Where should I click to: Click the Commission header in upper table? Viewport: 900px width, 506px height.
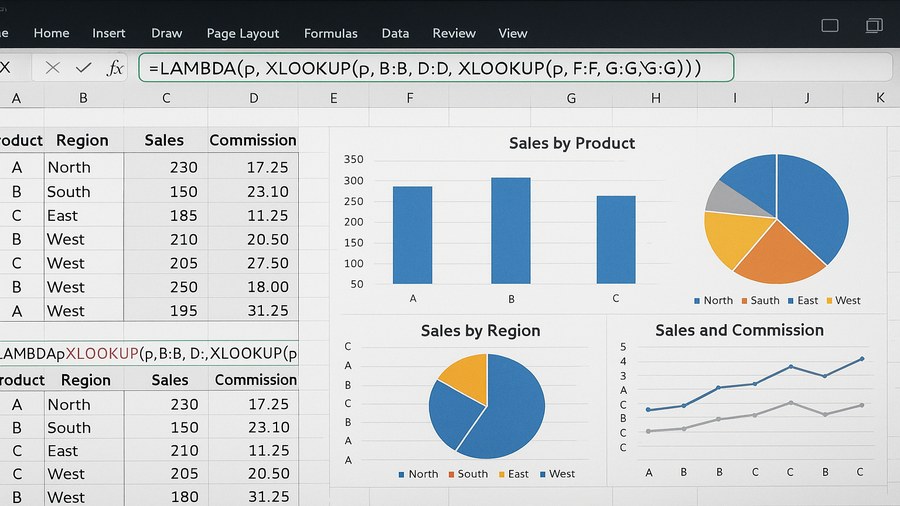click(x=253, y=141)
